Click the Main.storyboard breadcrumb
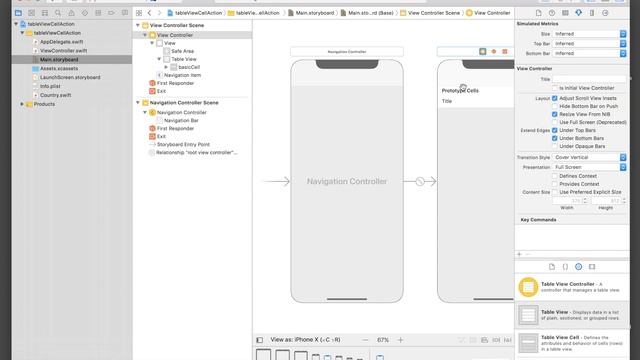 (x=311, y=13)
